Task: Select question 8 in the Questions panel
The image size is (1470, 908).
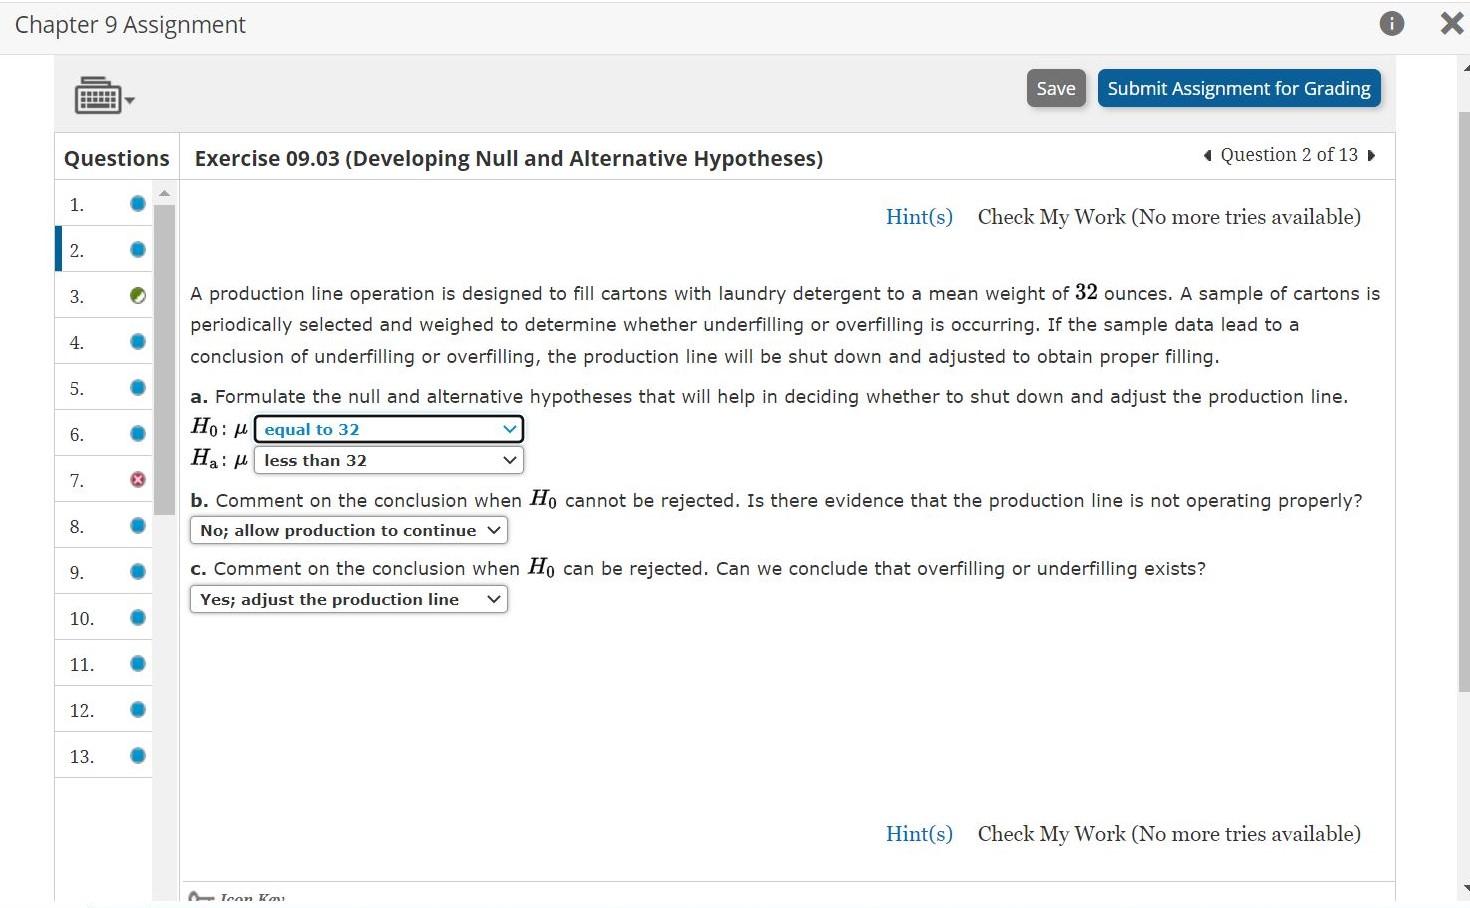Action: (x=95, y=525)
